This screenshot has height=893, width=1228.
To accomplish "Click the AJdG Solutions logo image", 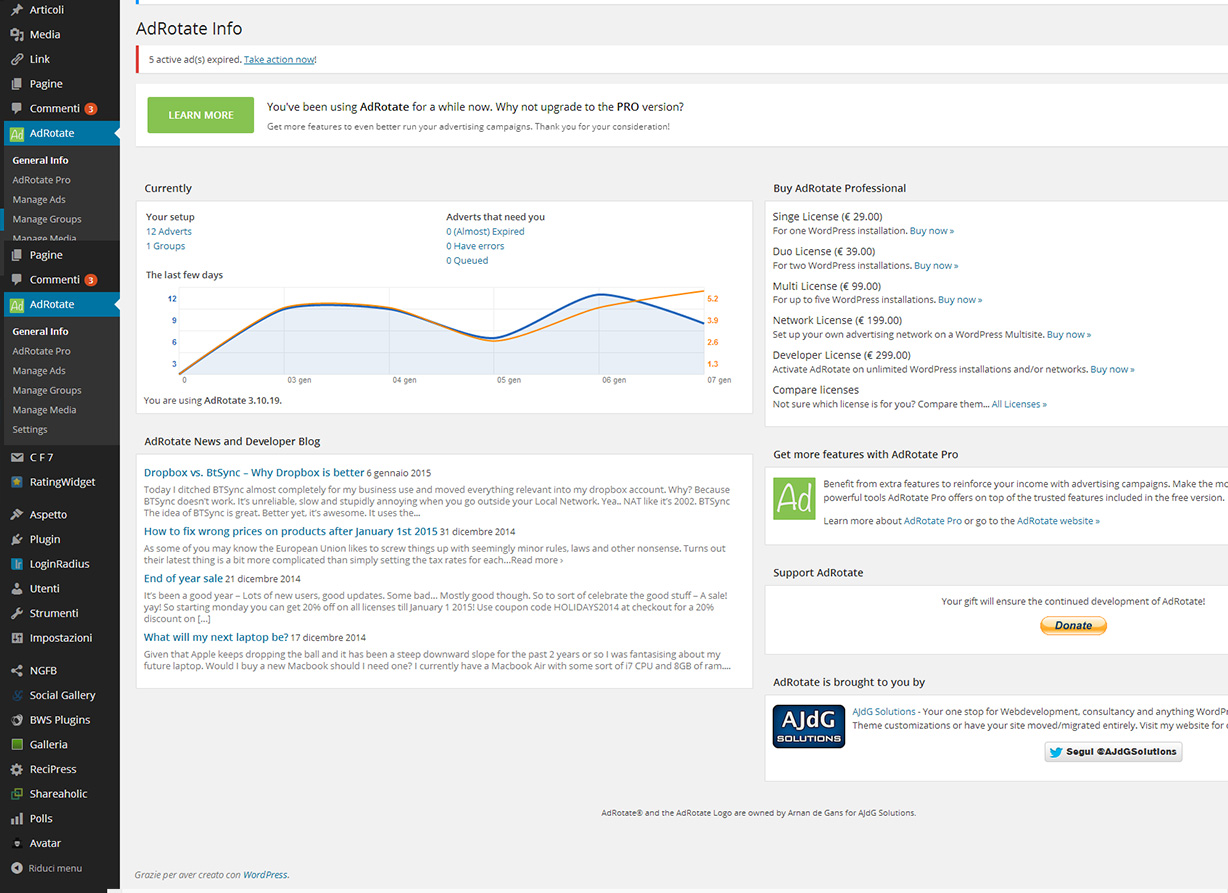I will [x=809, y=726].
